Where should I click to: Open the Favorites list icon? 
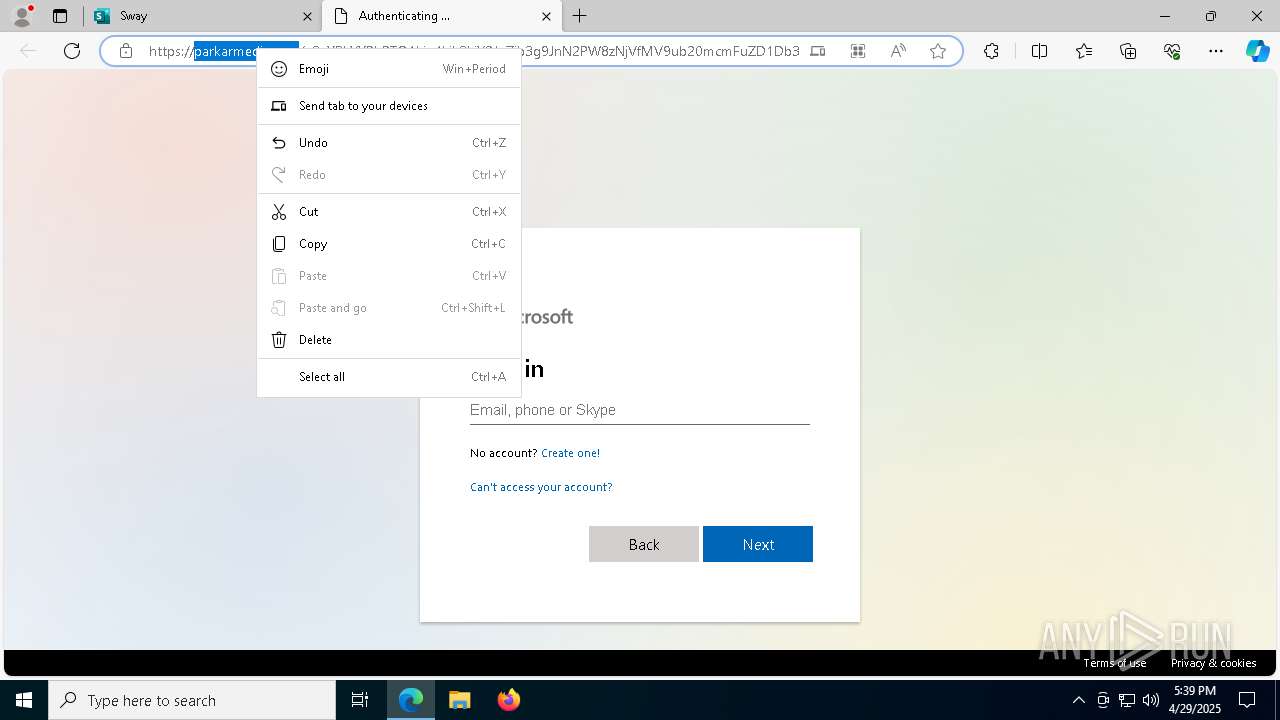click(x=1084, y=51)
